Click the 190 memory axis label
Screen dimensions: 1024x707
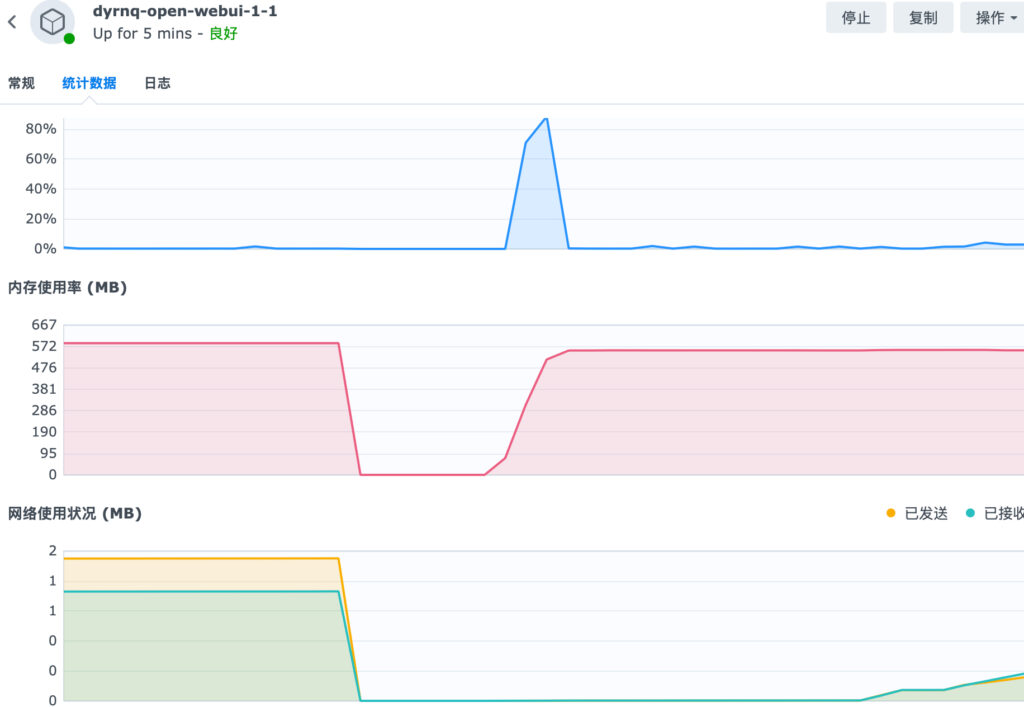click(44, 432)
